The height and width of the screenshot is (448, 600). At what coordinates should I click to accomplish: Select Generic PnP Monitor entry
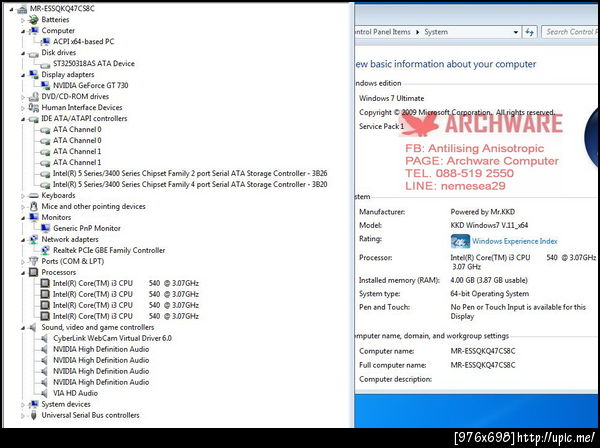click(87, 228)
